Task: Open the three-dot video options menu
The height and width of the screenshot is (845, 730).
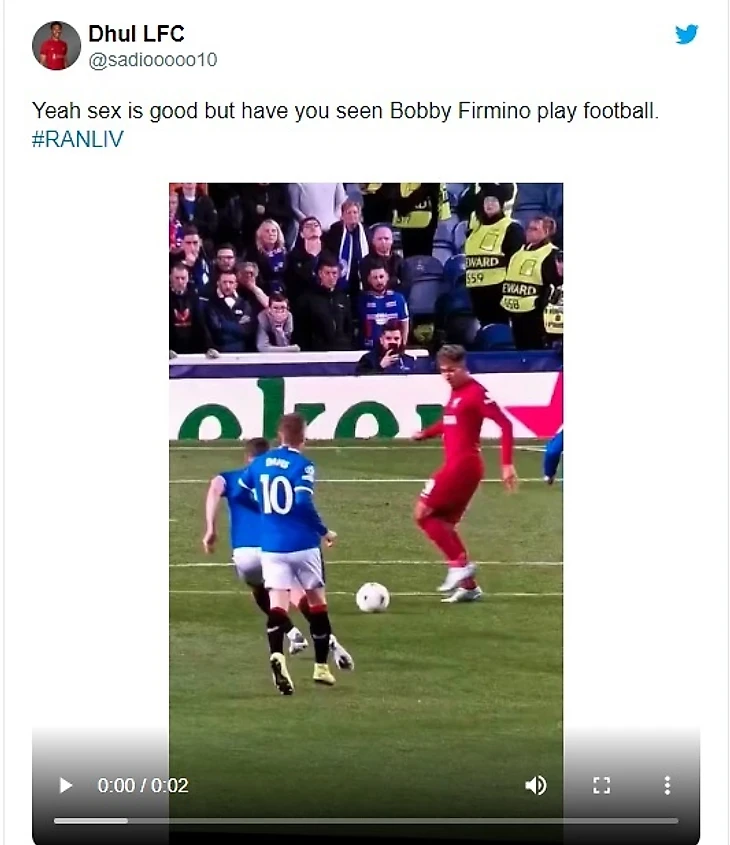Action: pos(667,785)
